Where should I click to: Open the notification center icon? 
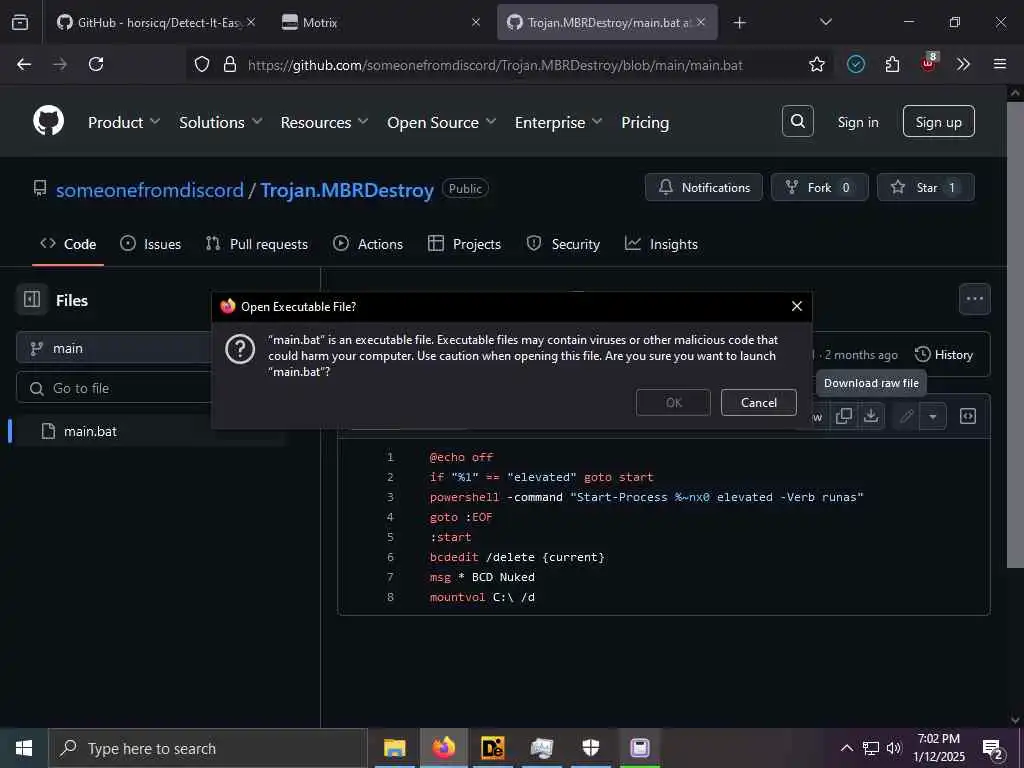tap(993, 749)
